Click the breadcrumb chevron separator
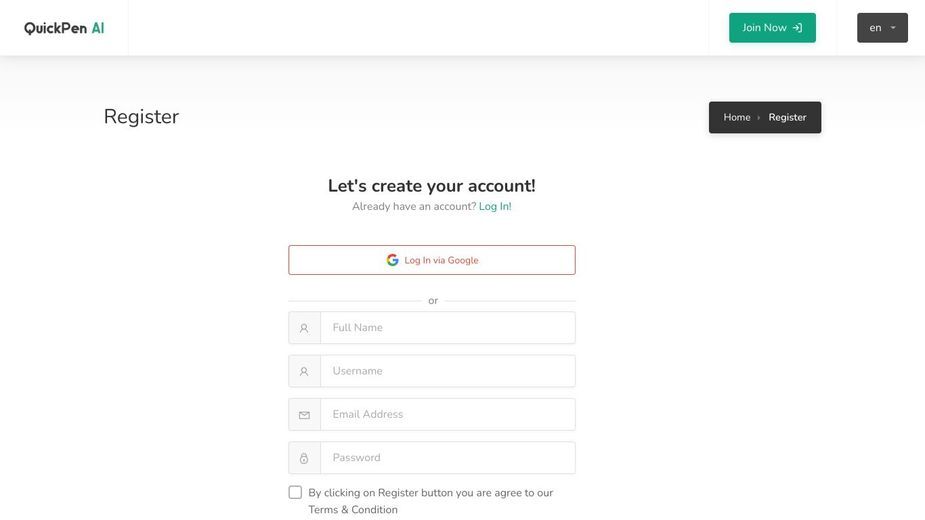Viewport: 925px width, 520px height. pyautogui.click(x=759, y=117)
